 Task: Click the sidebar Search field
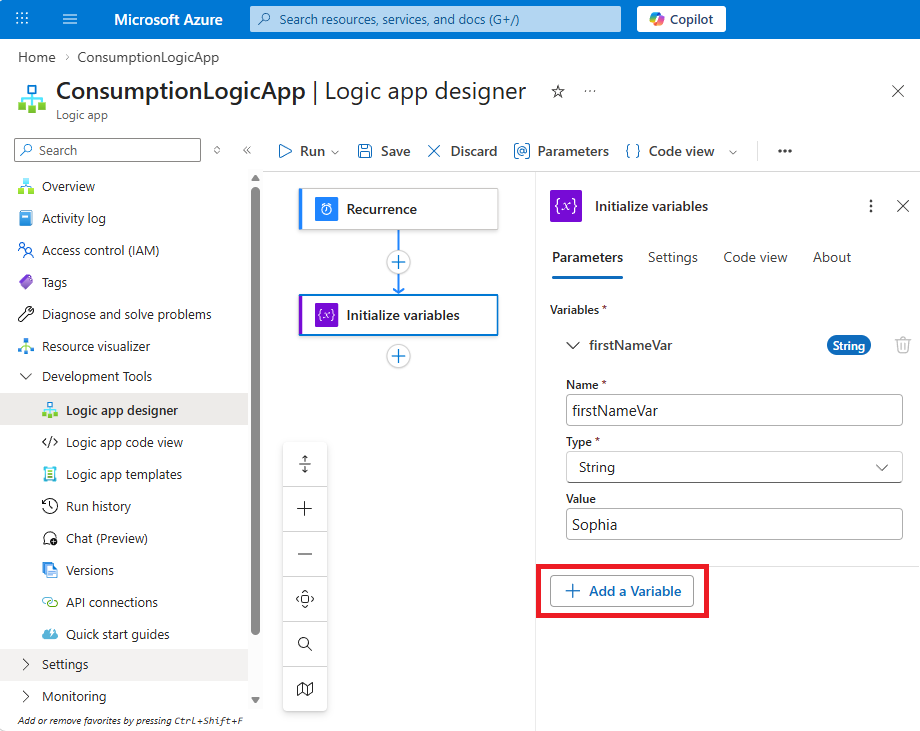pyautogui.click(x=107, y=150)
